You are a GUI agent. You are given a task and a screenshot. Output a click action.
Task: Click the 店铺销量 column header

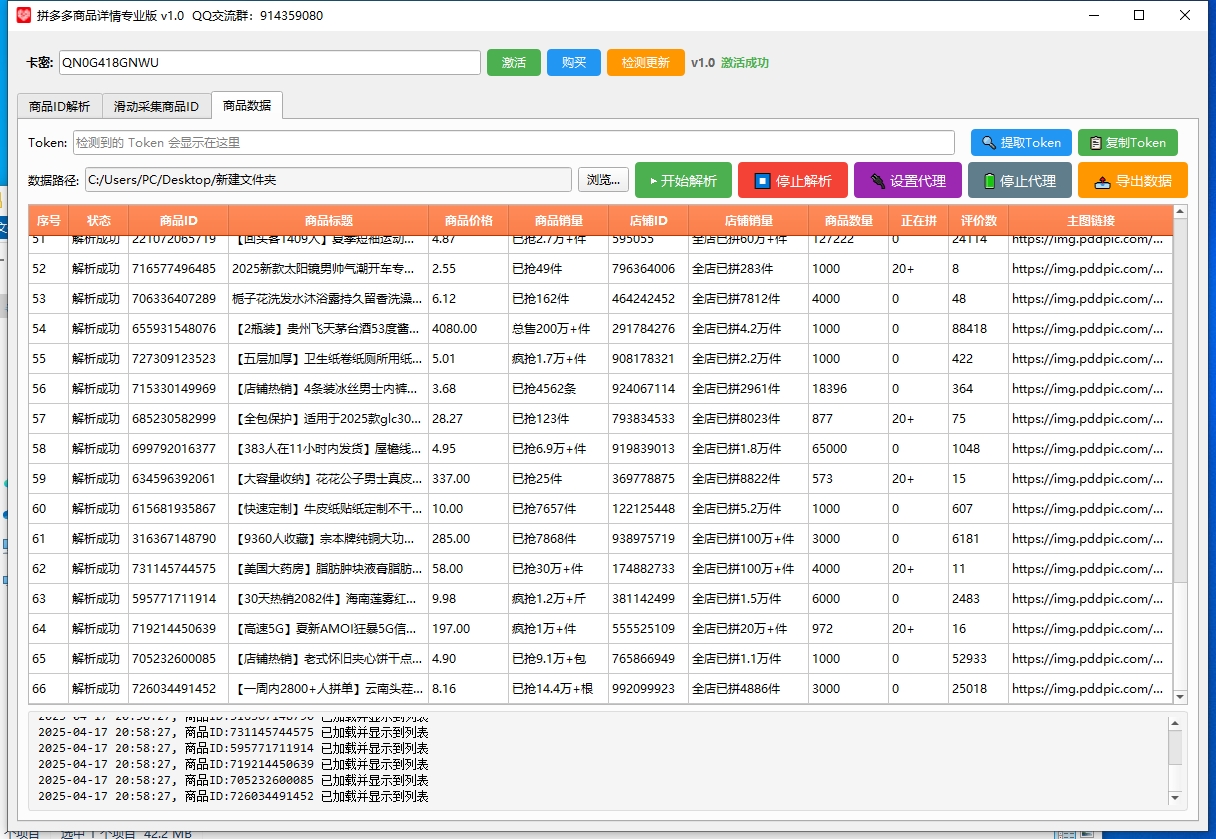[x=749, y=220]
